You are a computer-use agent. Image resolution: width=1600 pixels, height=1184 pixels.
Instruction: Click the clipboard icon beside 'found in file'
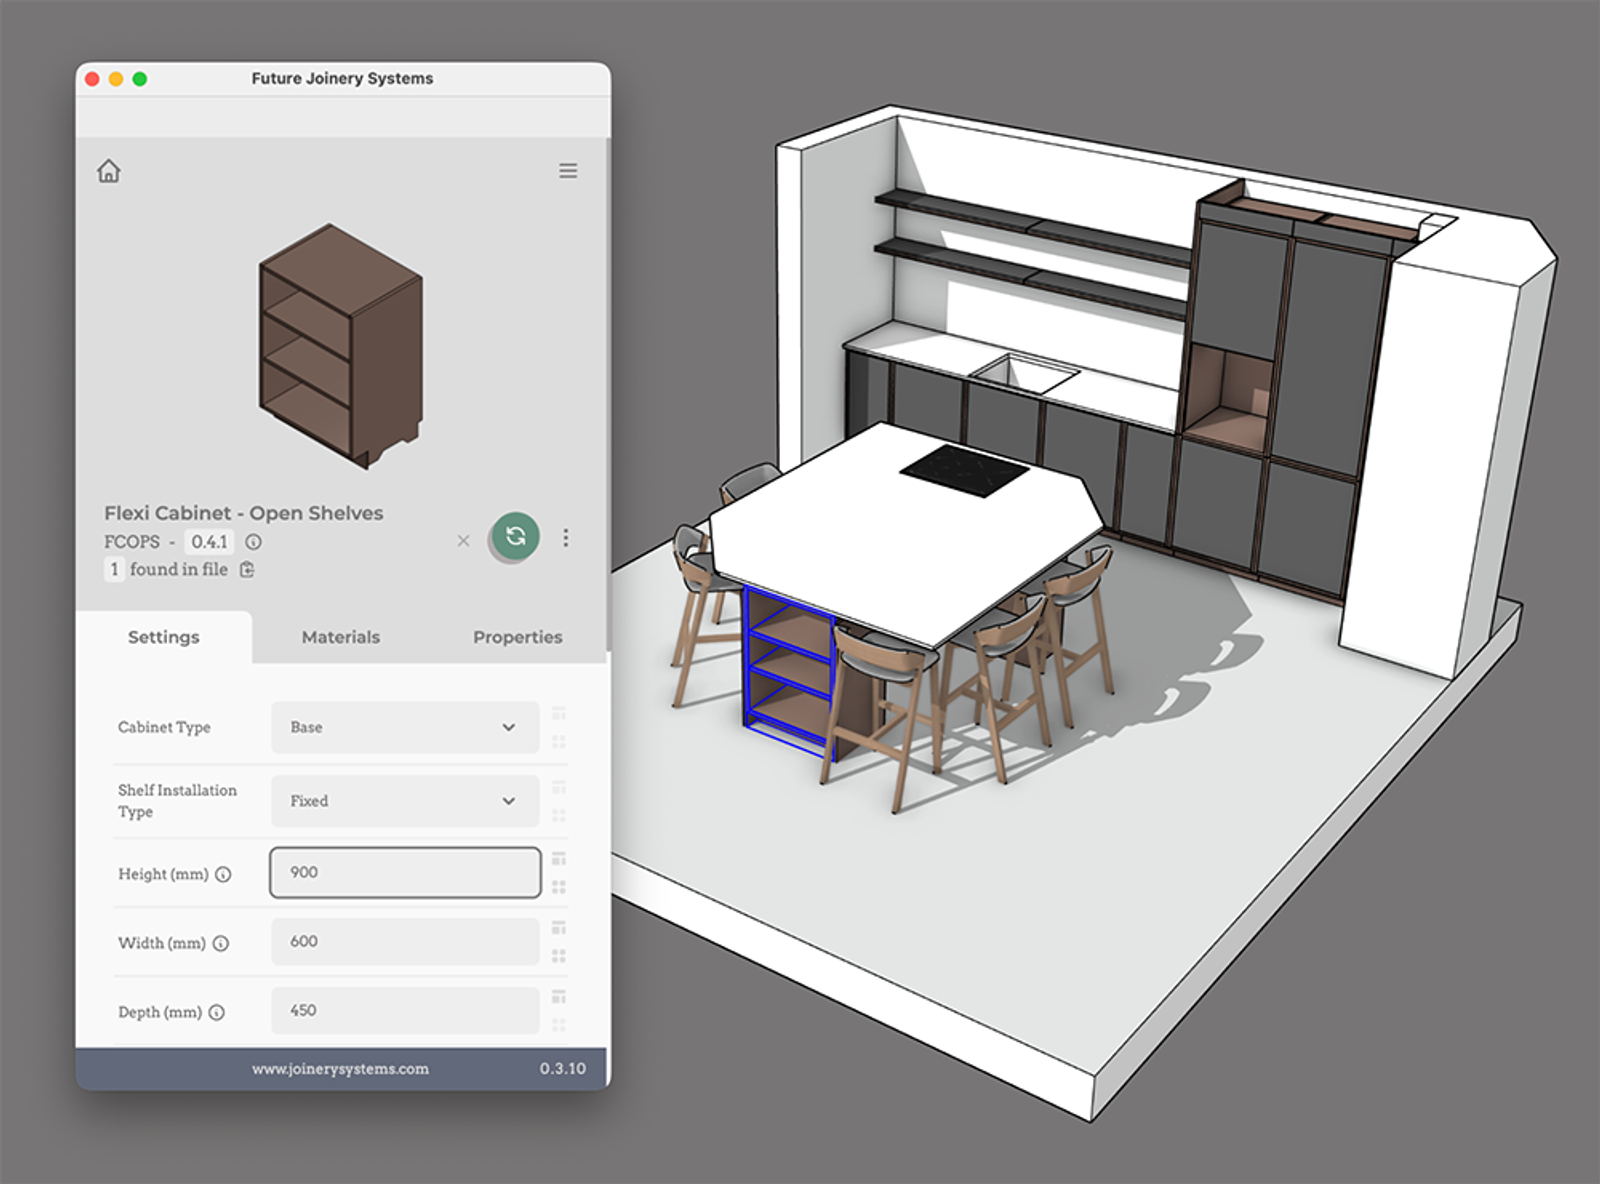pos(247,569)
